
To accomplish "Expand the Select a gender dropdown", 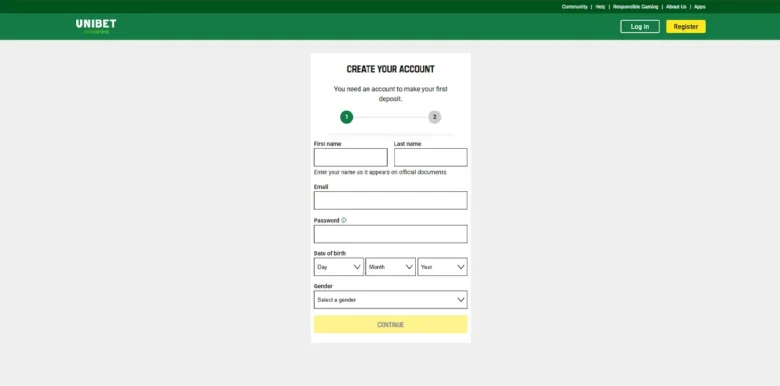I will (x=390, y=299).
